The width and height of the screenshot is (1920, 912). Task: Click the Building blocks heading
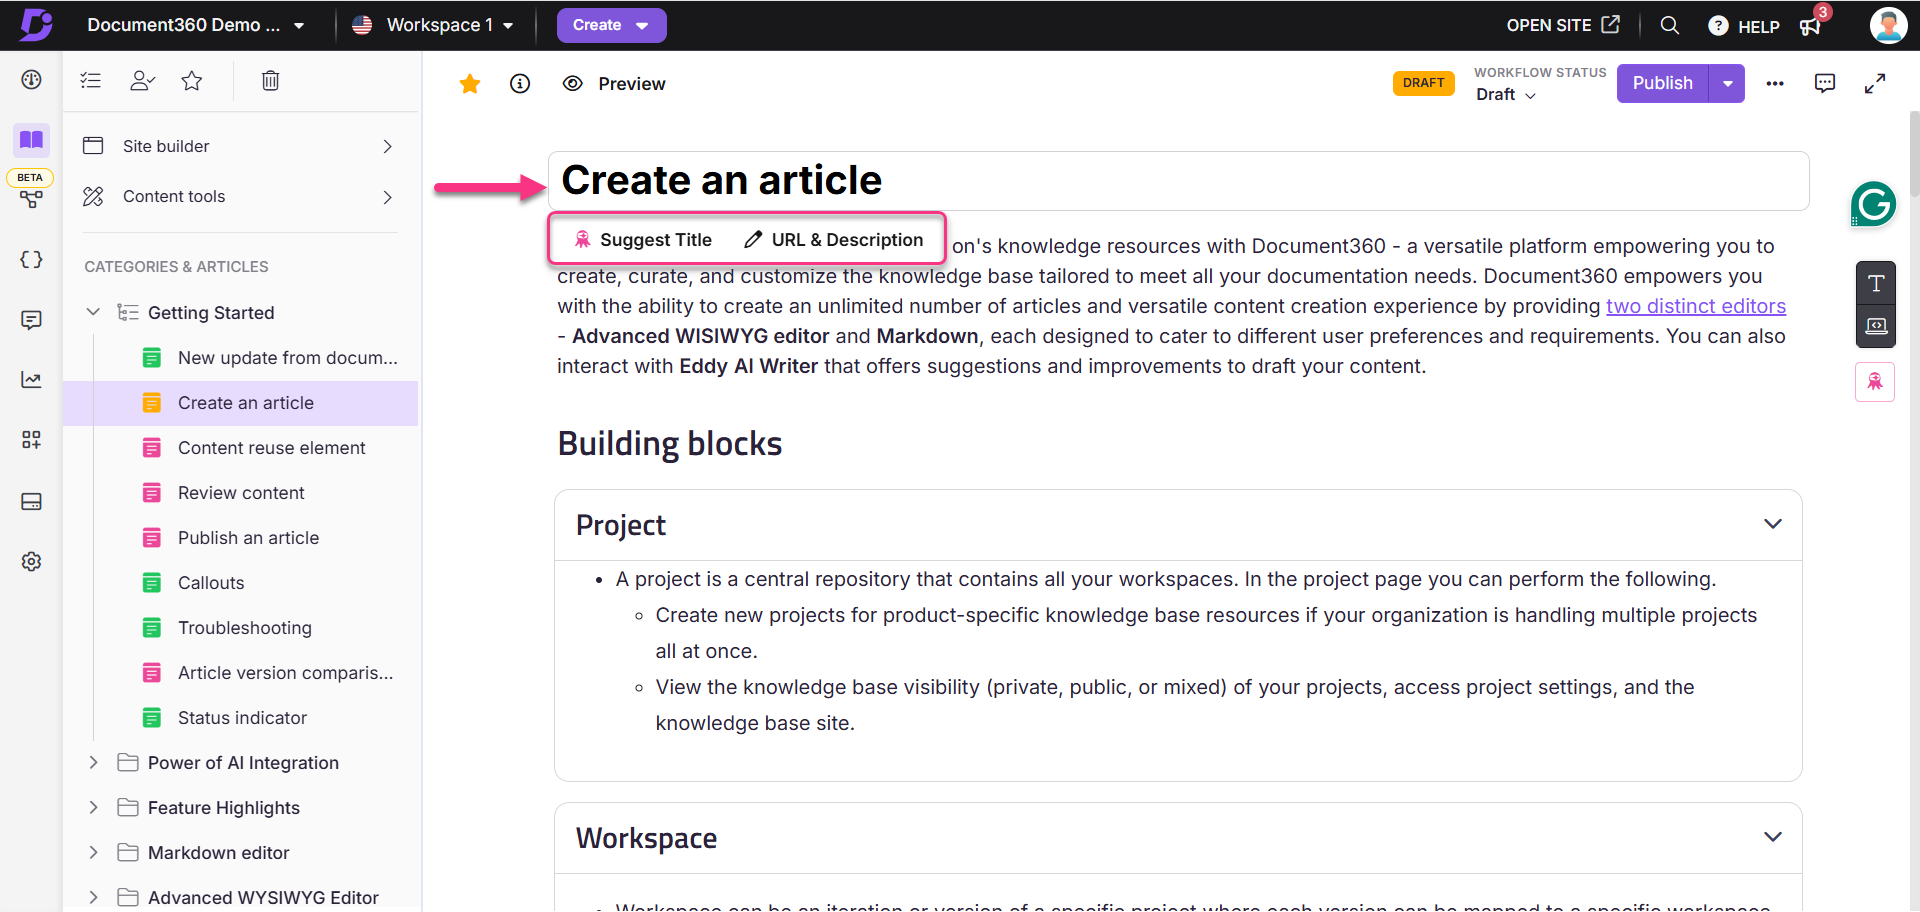(670, 443)
